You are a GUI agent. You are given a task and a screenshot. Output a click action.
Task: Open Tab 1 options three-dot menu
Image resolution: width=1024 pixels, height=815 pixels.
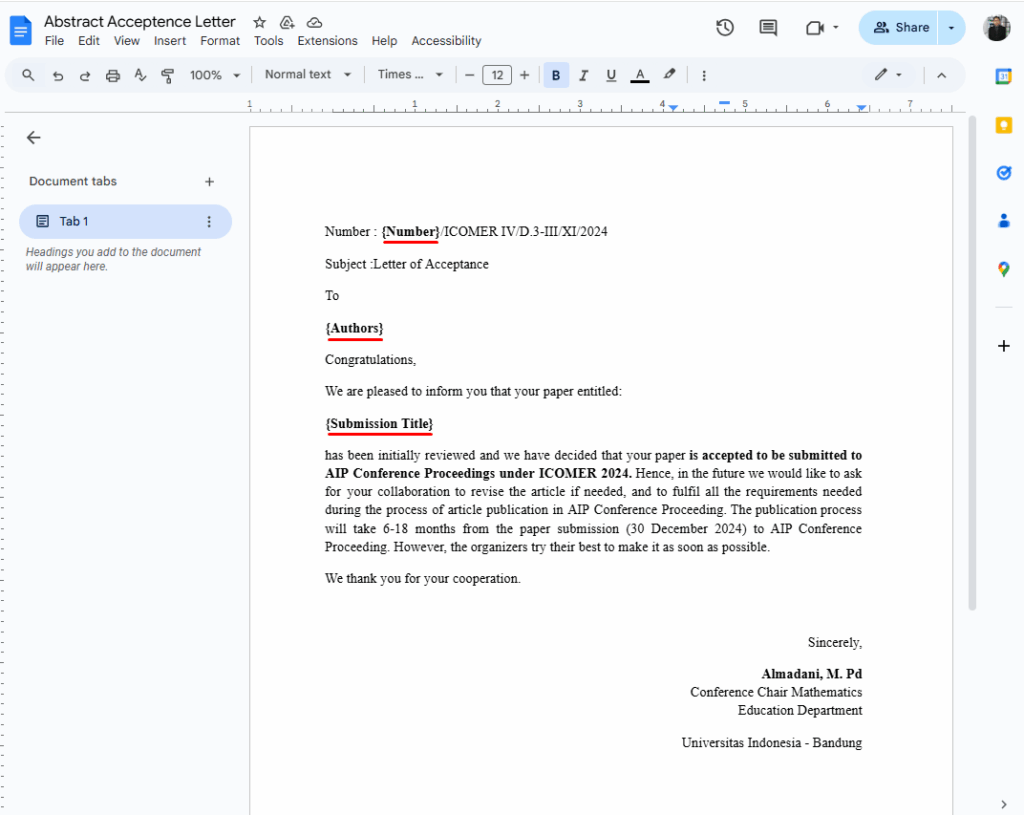(x=209, y=221)
